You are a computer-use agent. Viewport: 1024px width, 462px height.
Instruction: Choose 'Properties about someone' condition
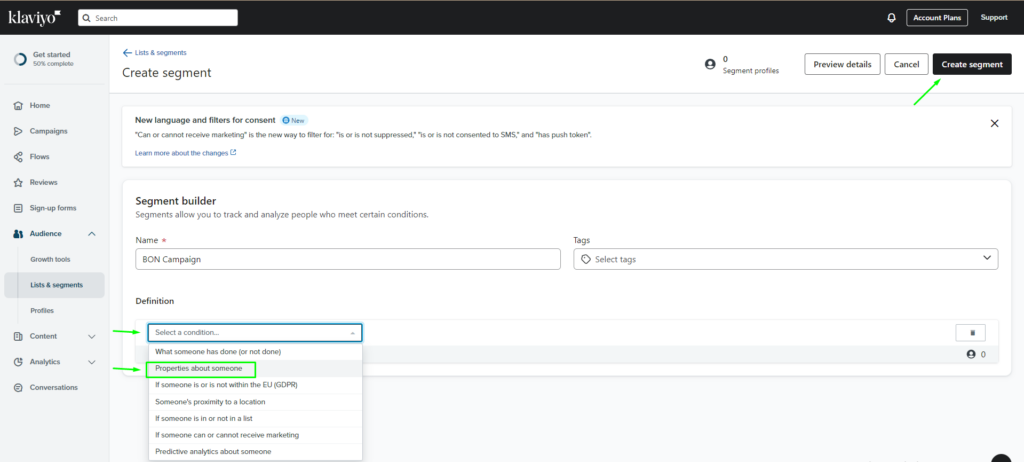coord(199,368)
